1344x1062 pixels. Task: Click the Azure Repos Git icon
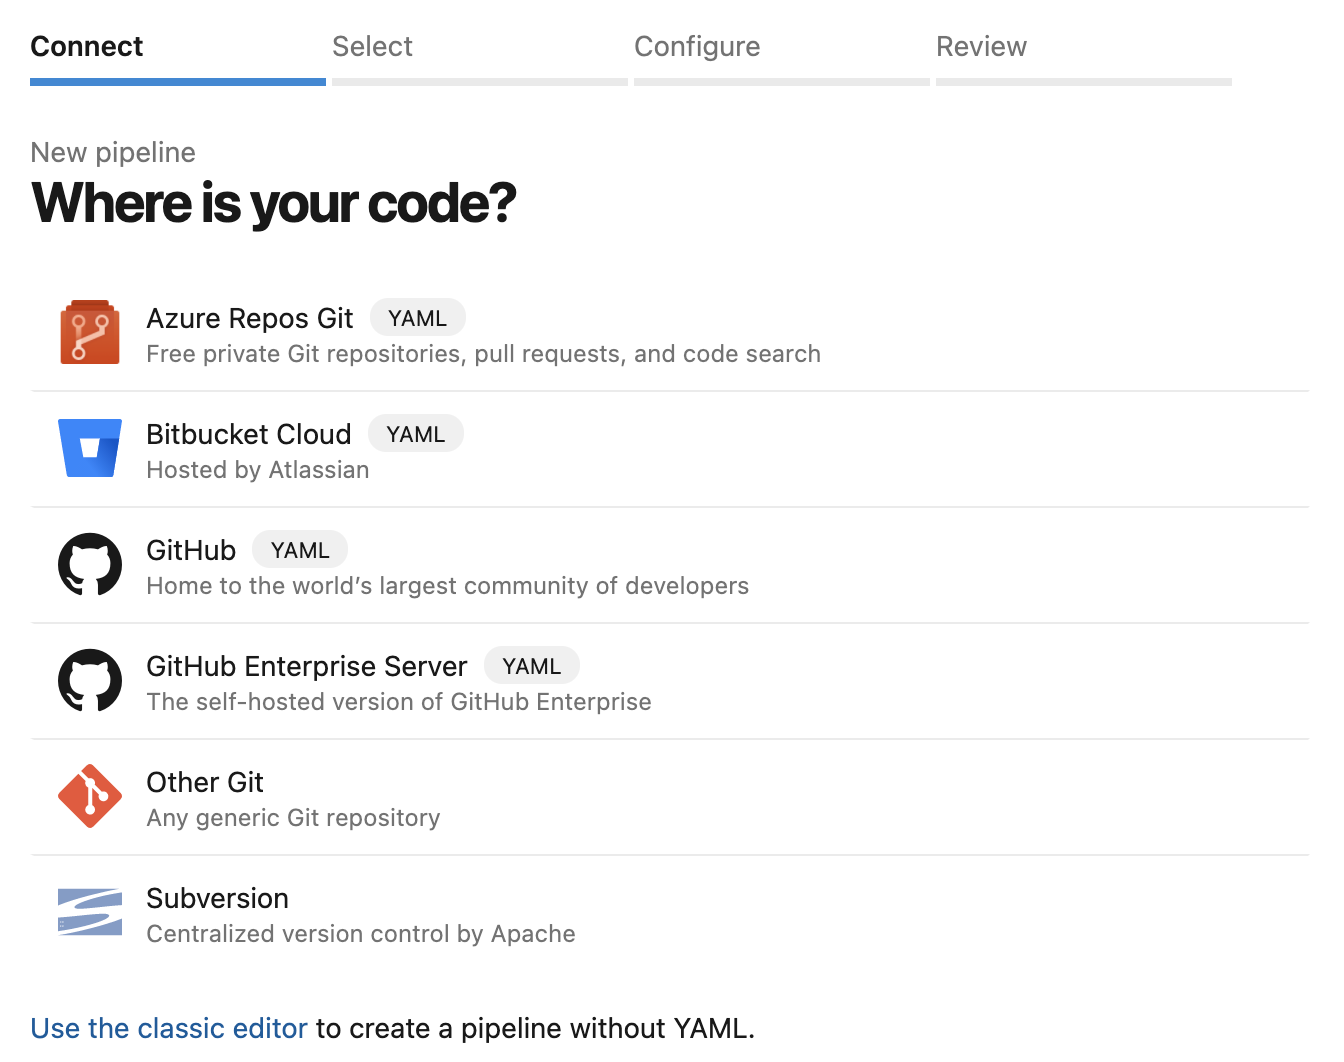click(90, 332)
